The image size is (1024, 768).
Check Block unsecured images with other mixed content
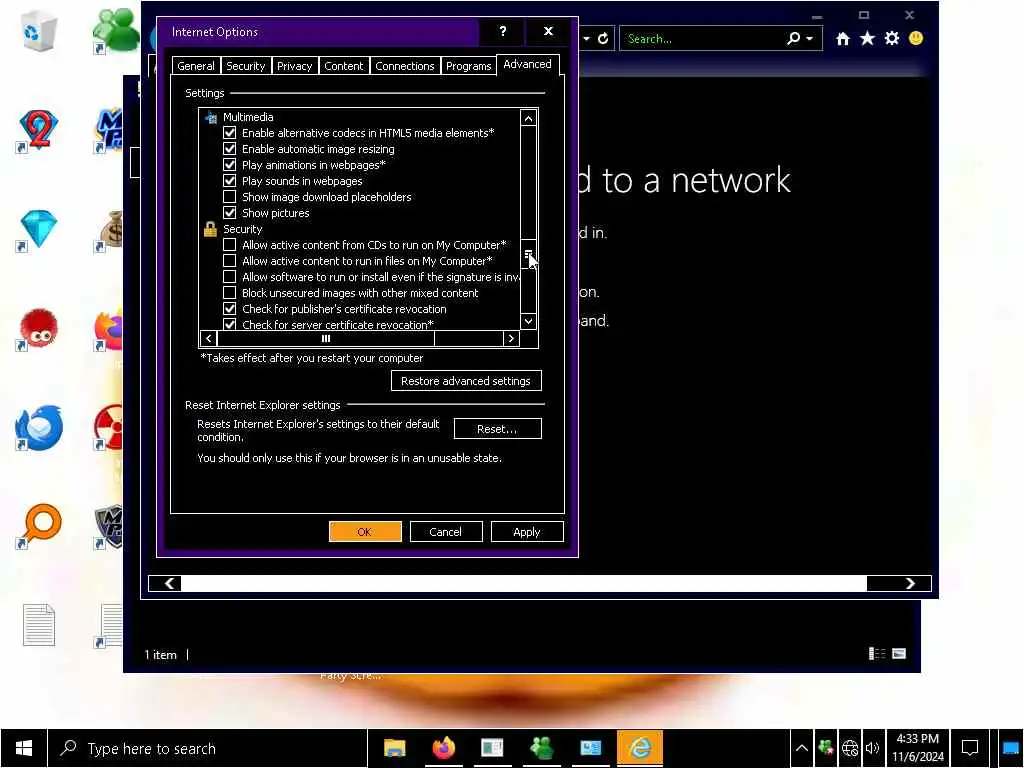pyautogui.click(x=229, y=293)
